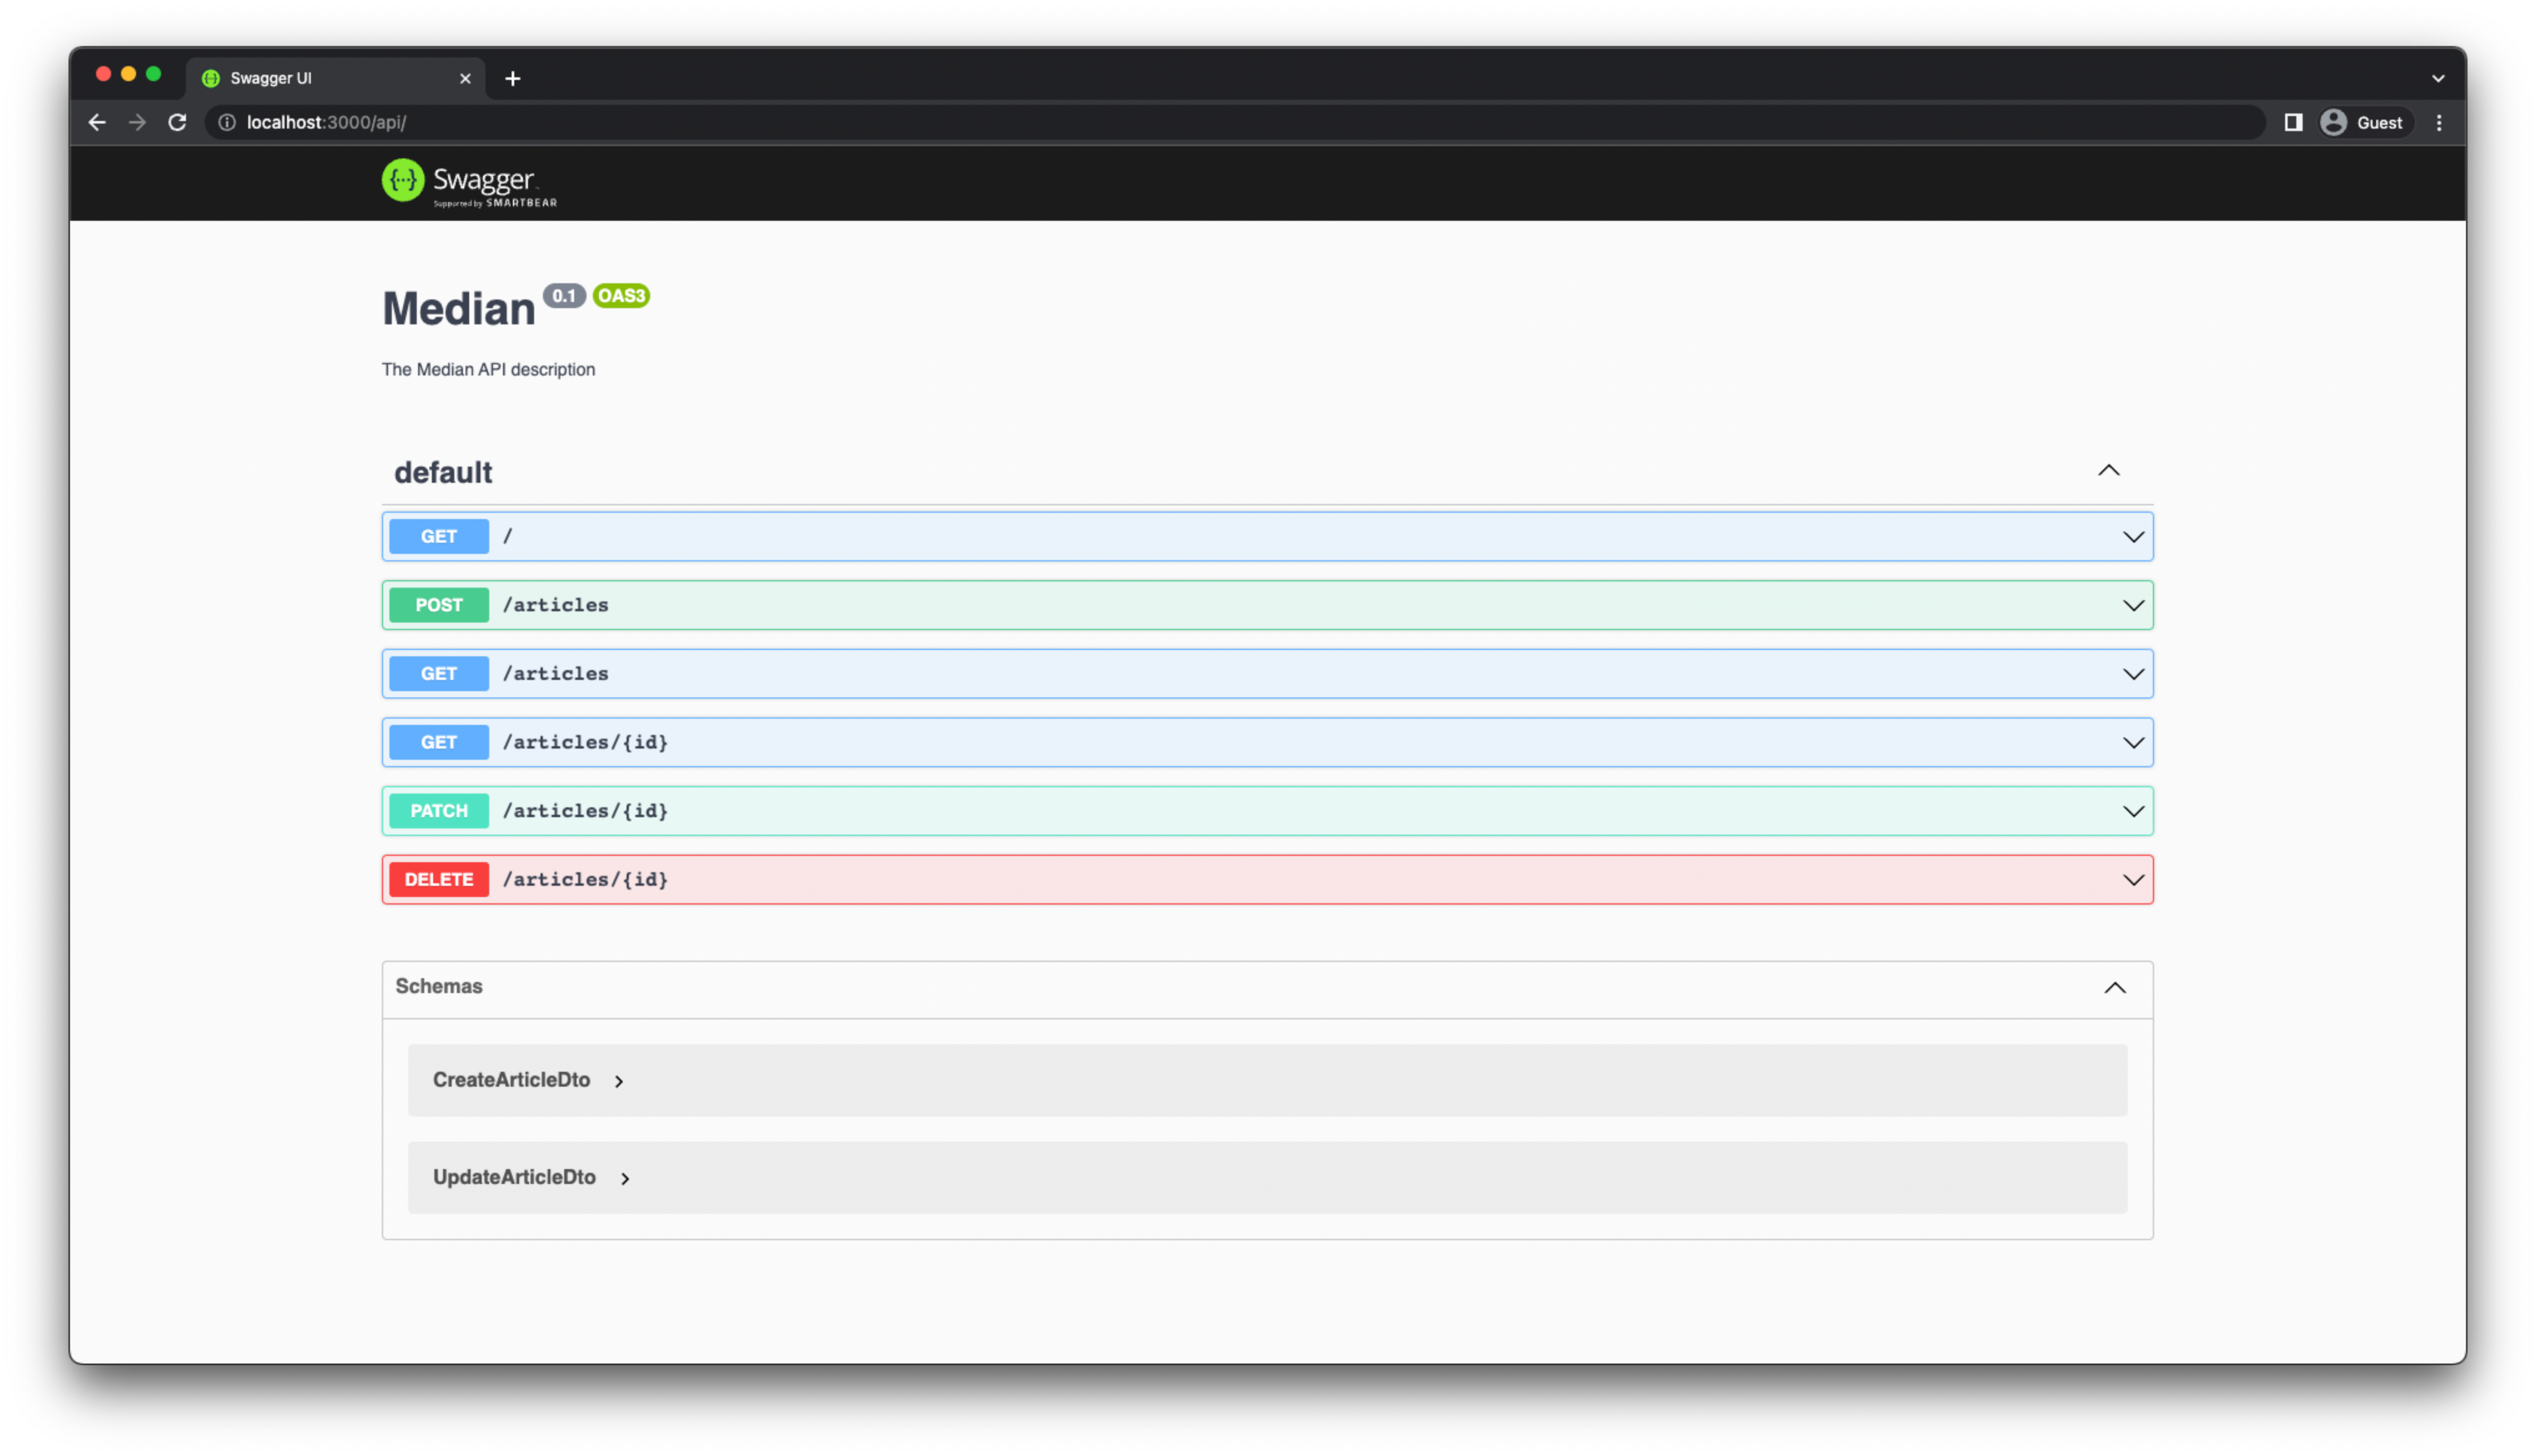
Task: Click the browser page reload icon
Action: pyautogui.click(x=177, y=122)
